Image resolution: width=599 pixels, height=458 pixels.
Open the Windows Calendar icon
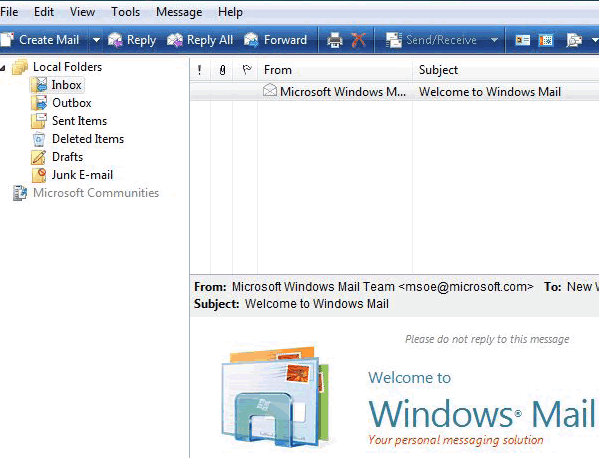[x=546, y=40]
